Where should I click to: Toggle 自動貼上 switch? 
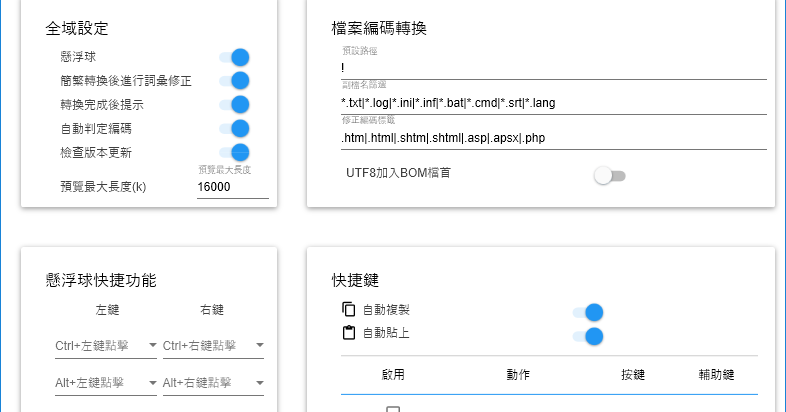[x=588, y=336]
